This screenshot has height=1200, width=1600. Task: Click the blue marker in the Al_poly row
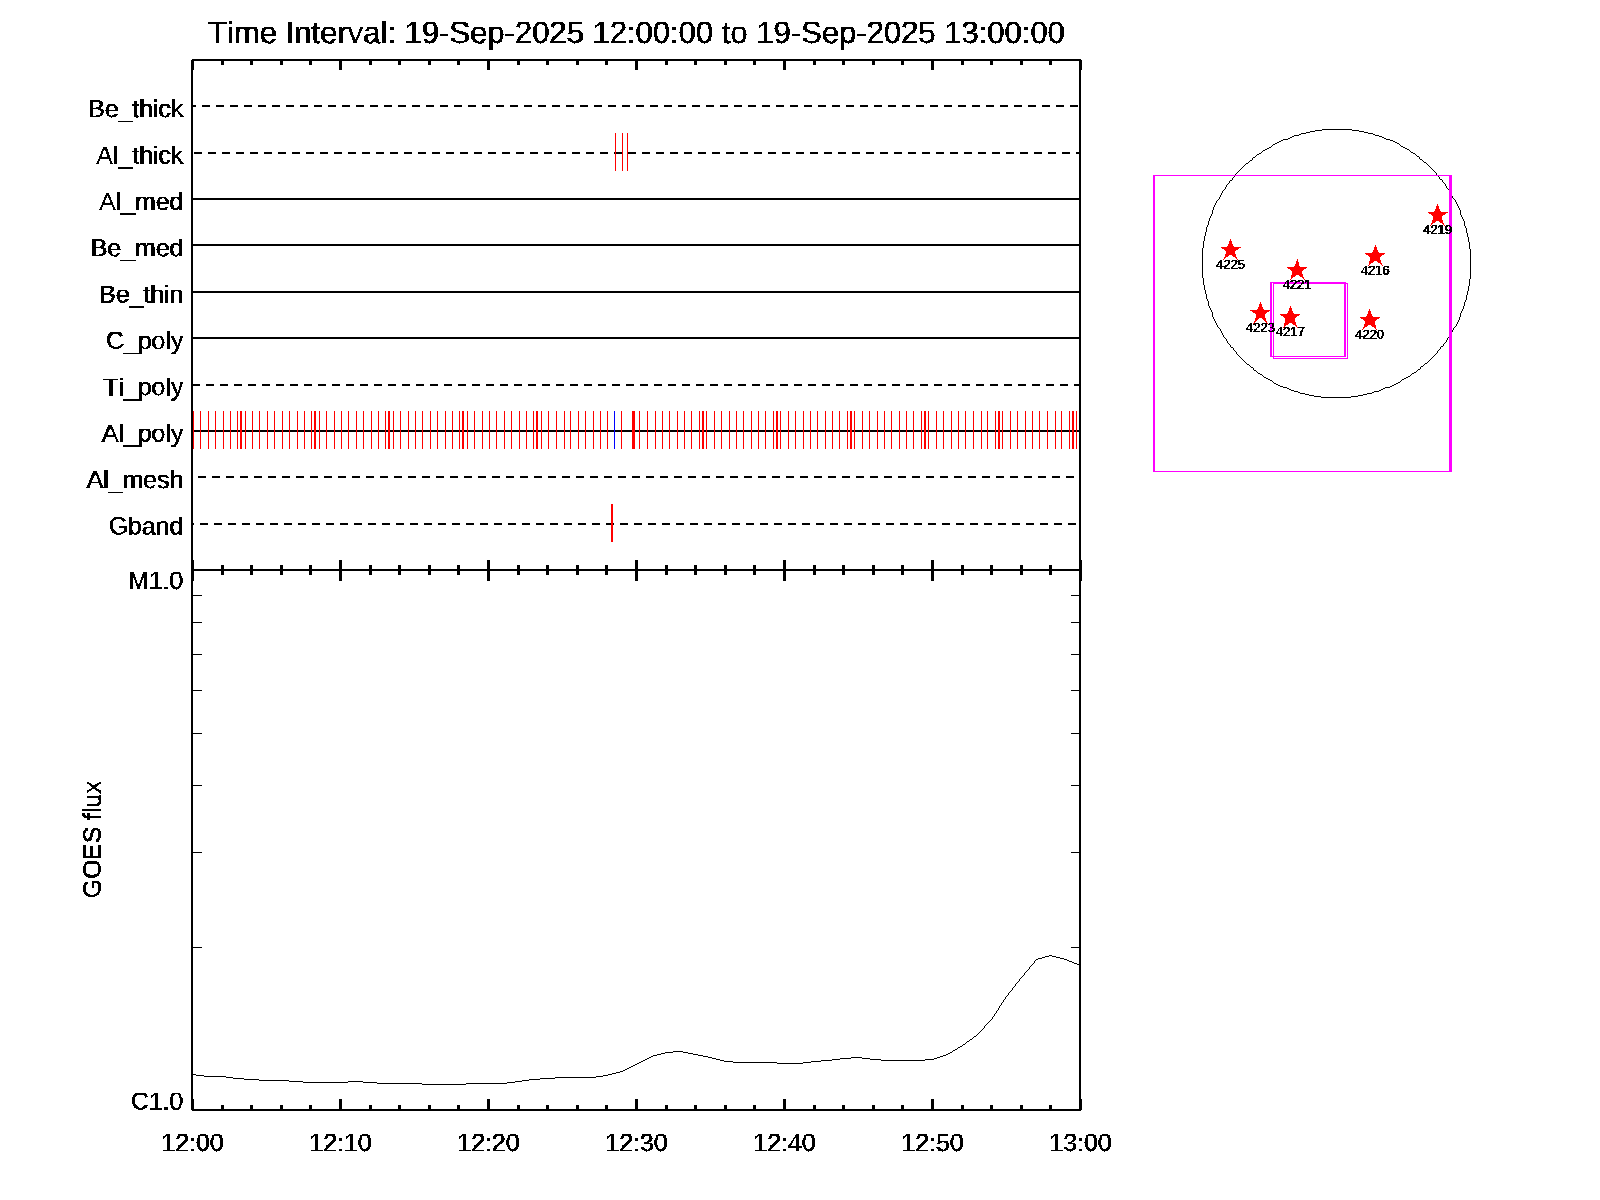pyautogui.click(x=614, y=431)
